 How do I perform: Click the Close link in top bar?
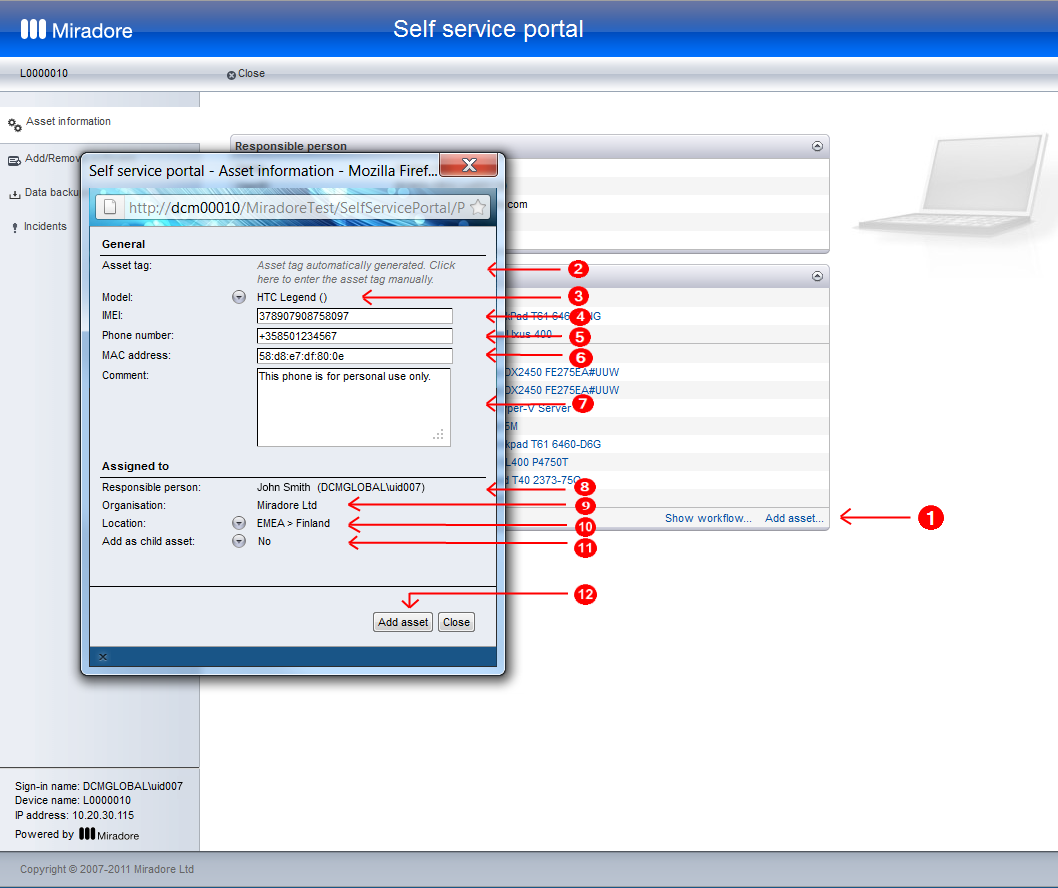[251, 74]
